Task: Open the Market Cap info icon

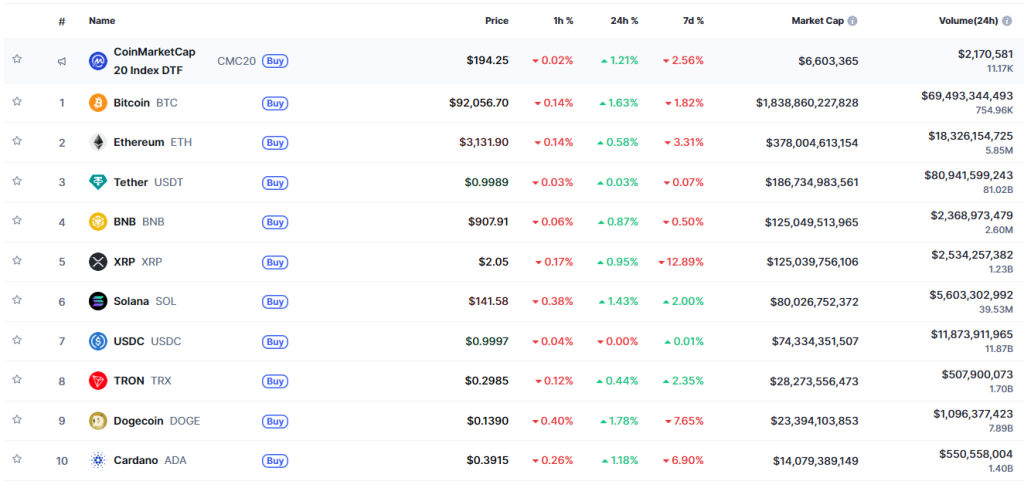Action: coord(852,21)
